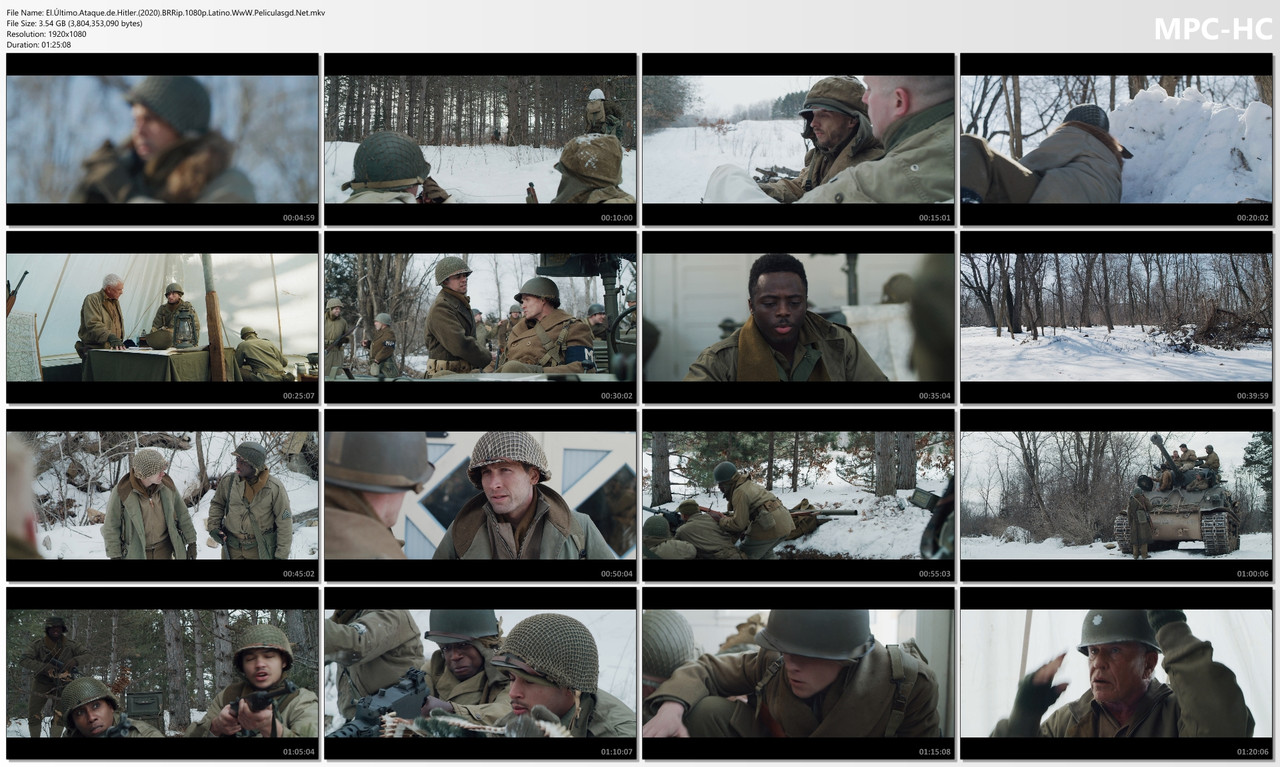Screen dimensions: 1280x767
Task: Click the Resolution 1920x1080 text
Action: click(46, 34)
